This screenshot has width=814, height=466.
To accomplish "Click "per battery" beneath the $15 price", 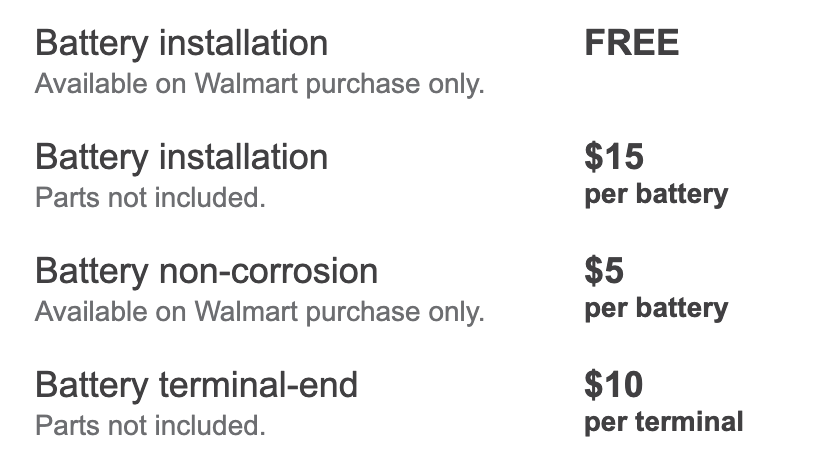I will pos(655,193).
